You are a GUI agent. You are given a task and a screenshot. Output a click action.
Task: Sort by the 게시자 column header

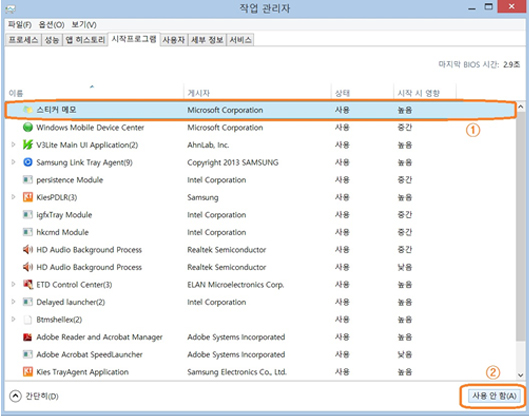click(257, 93)
